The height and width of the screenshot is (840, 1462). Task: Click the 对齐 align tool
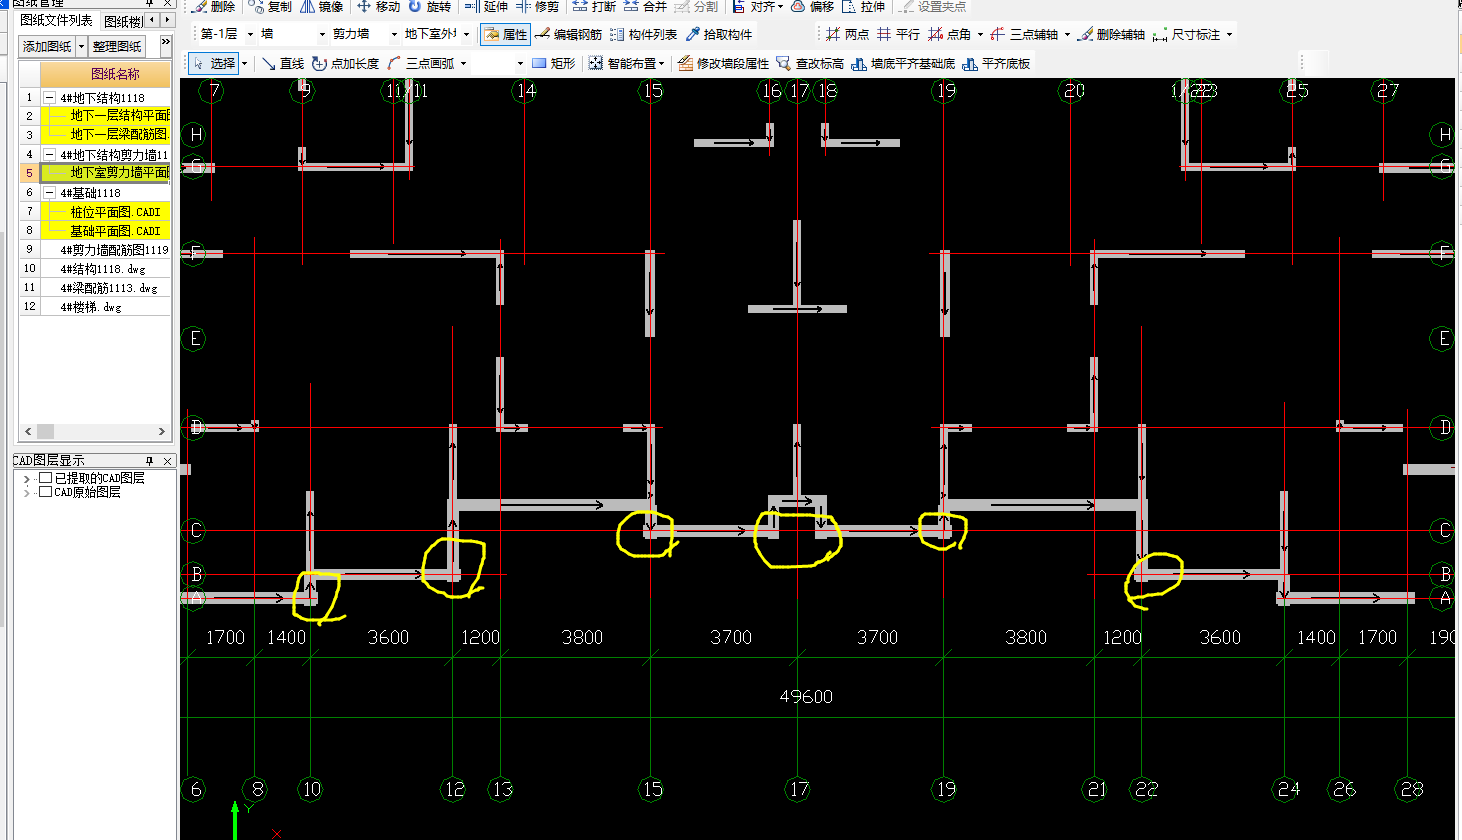tap(759, 6)
